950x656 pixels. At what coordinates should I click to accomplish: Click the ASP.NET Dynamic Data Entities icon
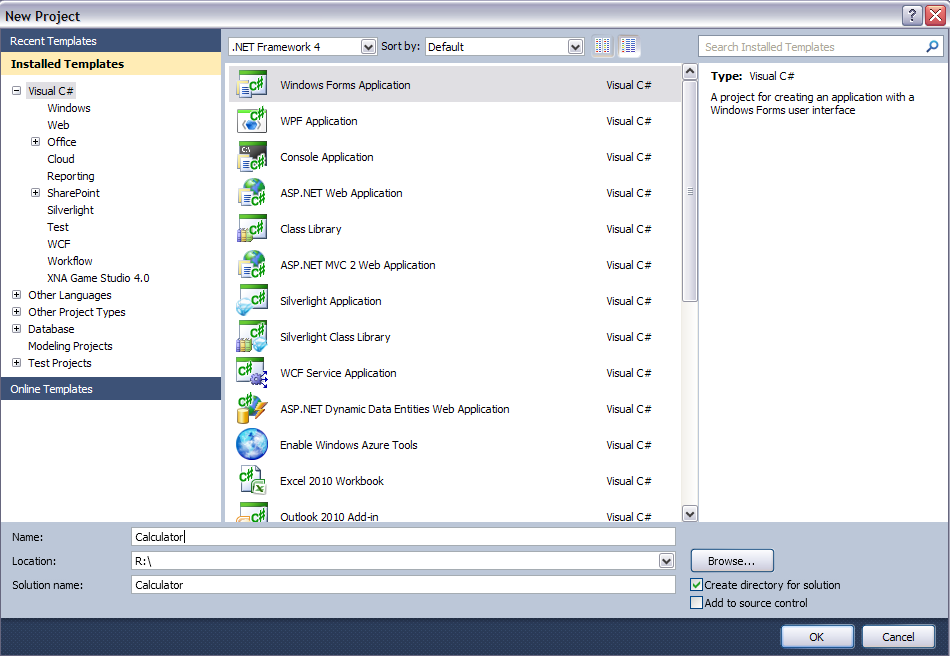click(x=251, y=409)
